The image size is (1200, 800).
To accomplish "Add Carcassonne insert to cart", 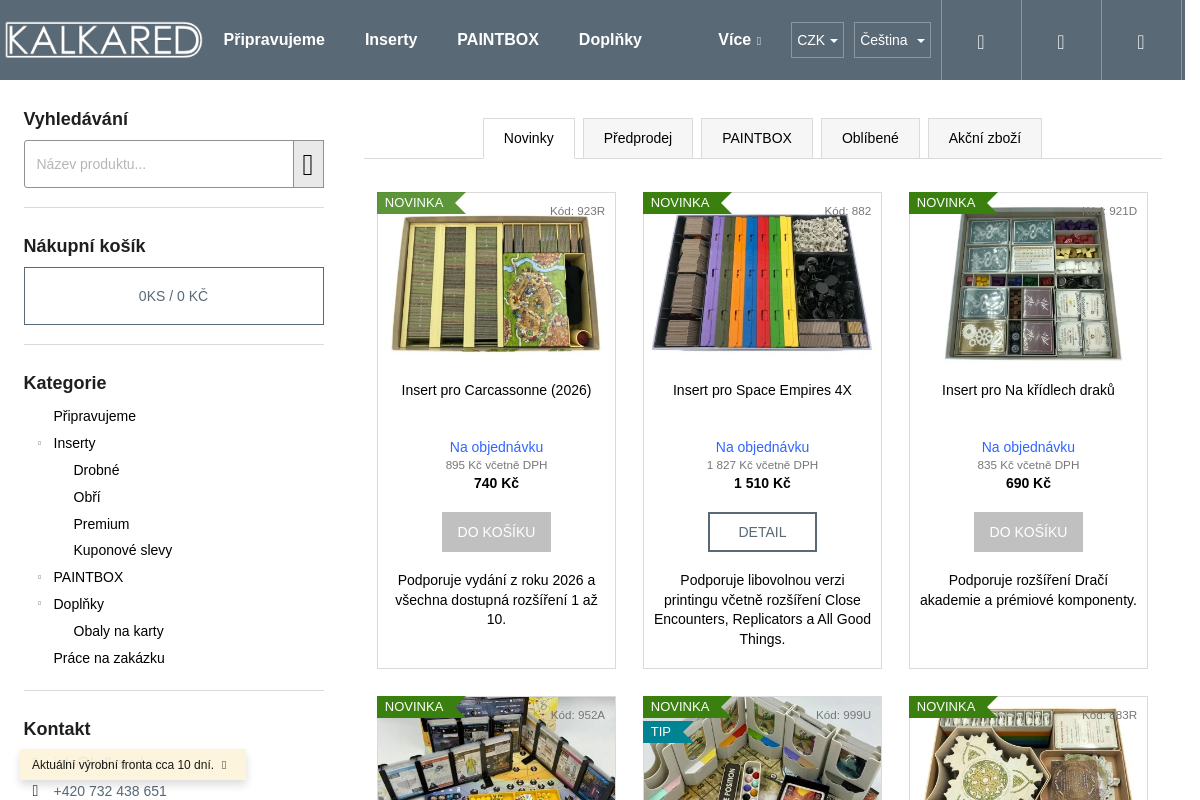I will [496, 532].
